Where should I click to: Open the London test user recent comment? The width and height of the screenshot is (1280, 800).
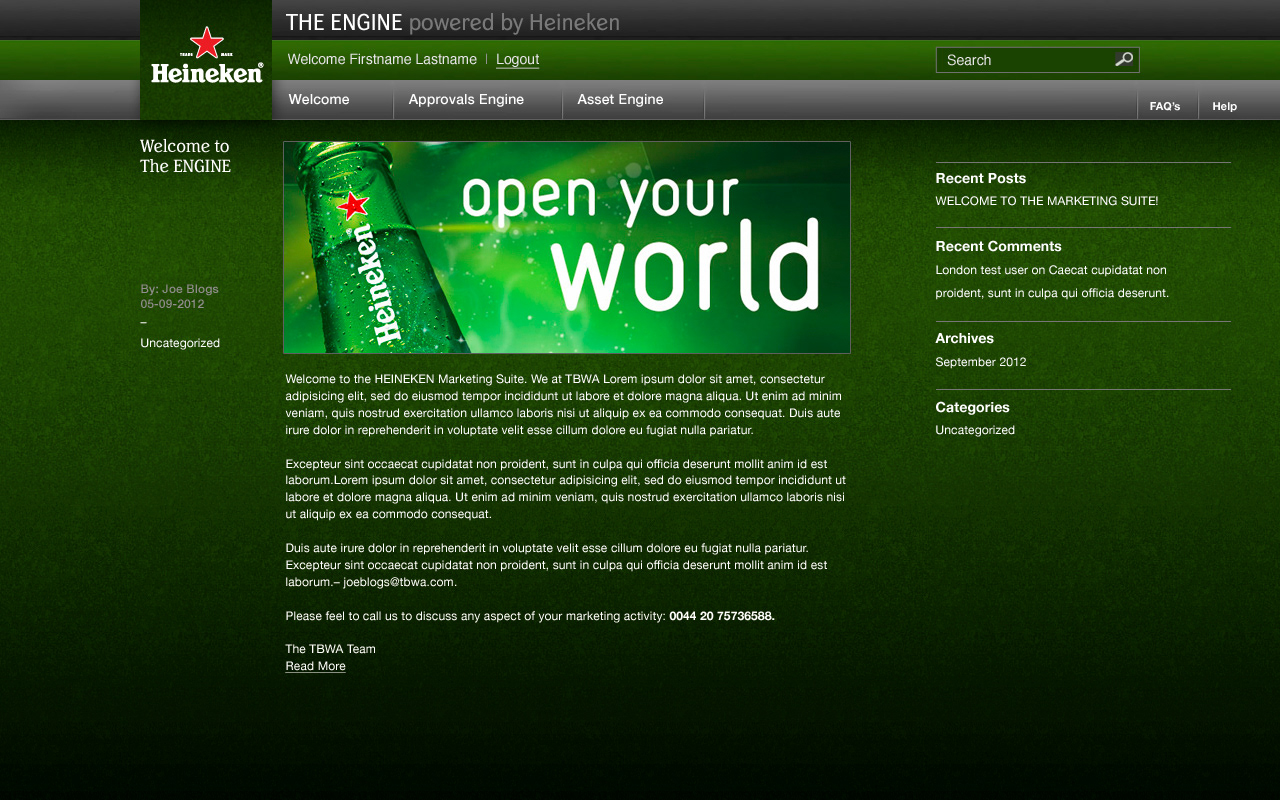1052,281
